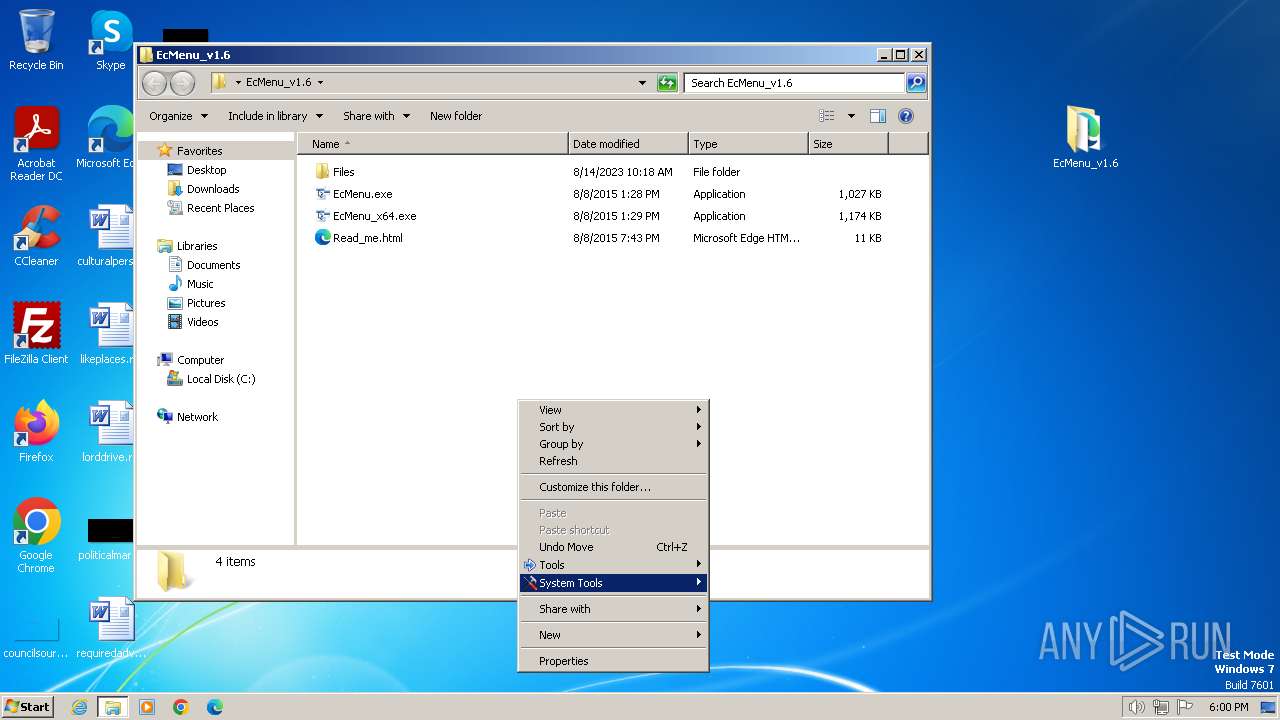1280x720 pixels.
Task: Expand the EcMenu_v1.6 breadcrumb arrow
Action: [320, 83]
